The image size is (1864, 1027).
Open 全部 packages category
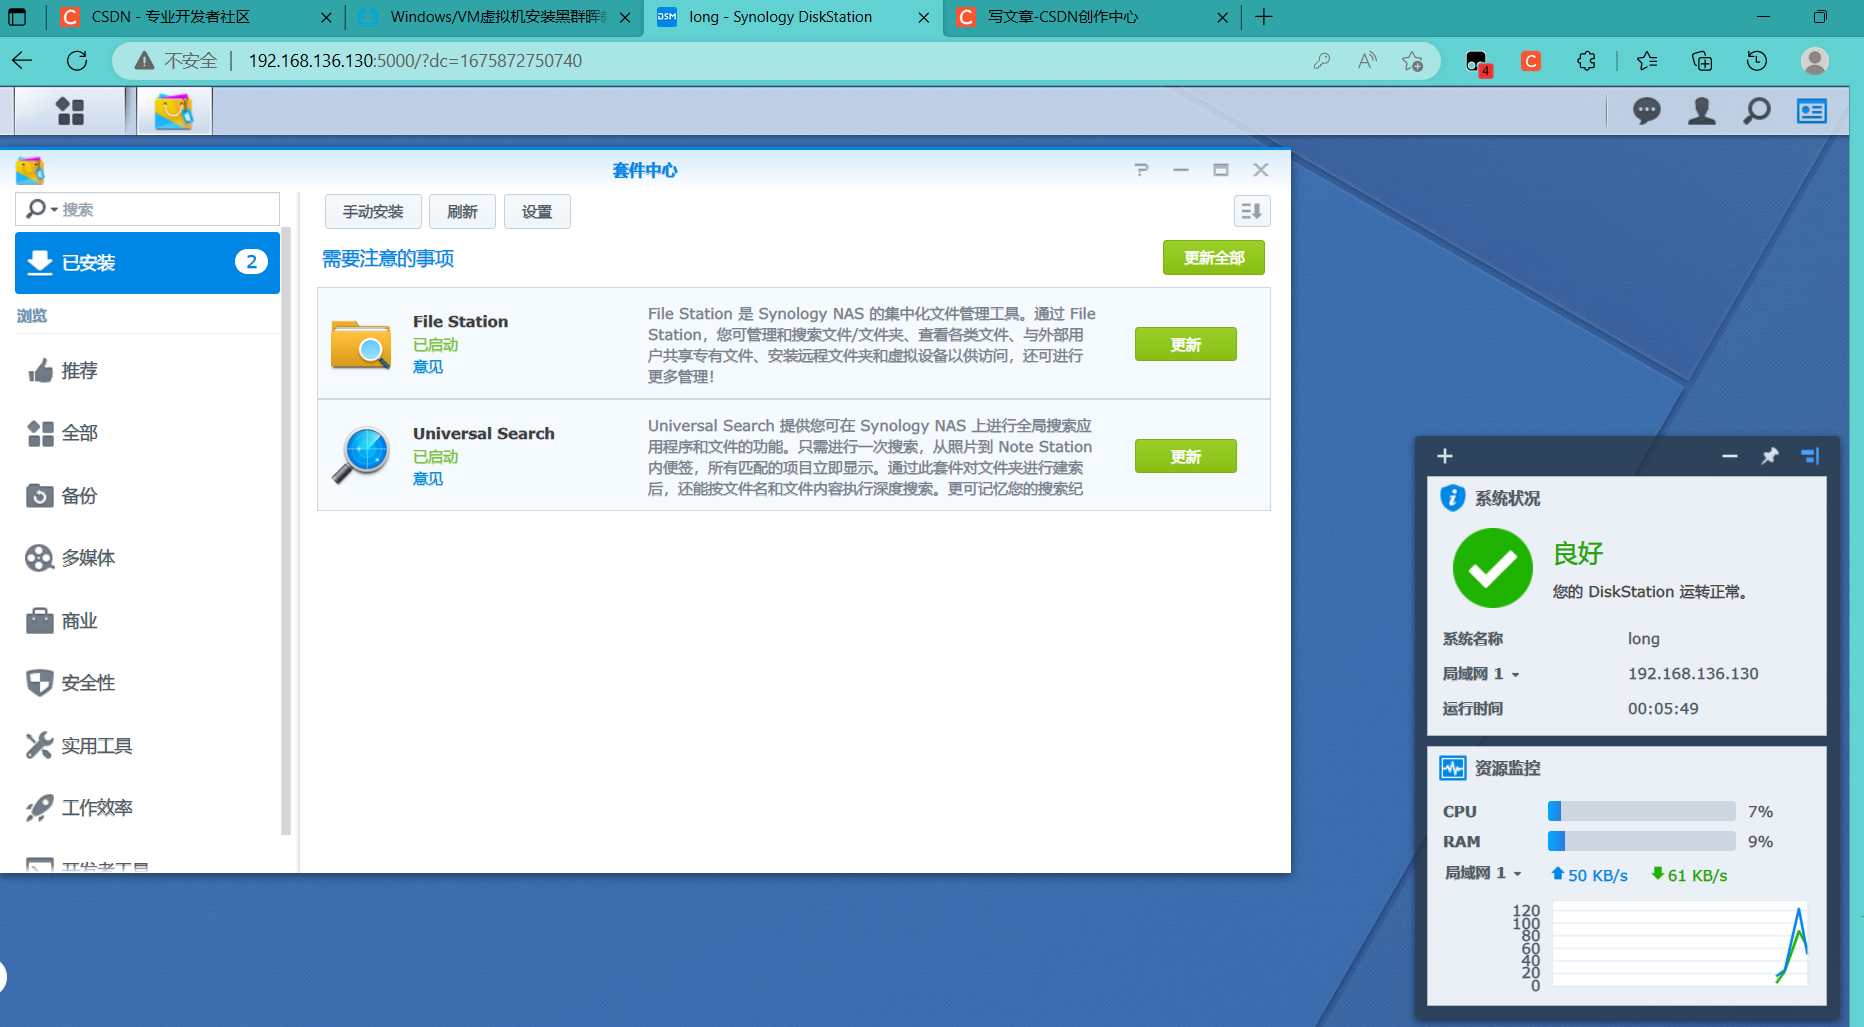click(147, 433)
